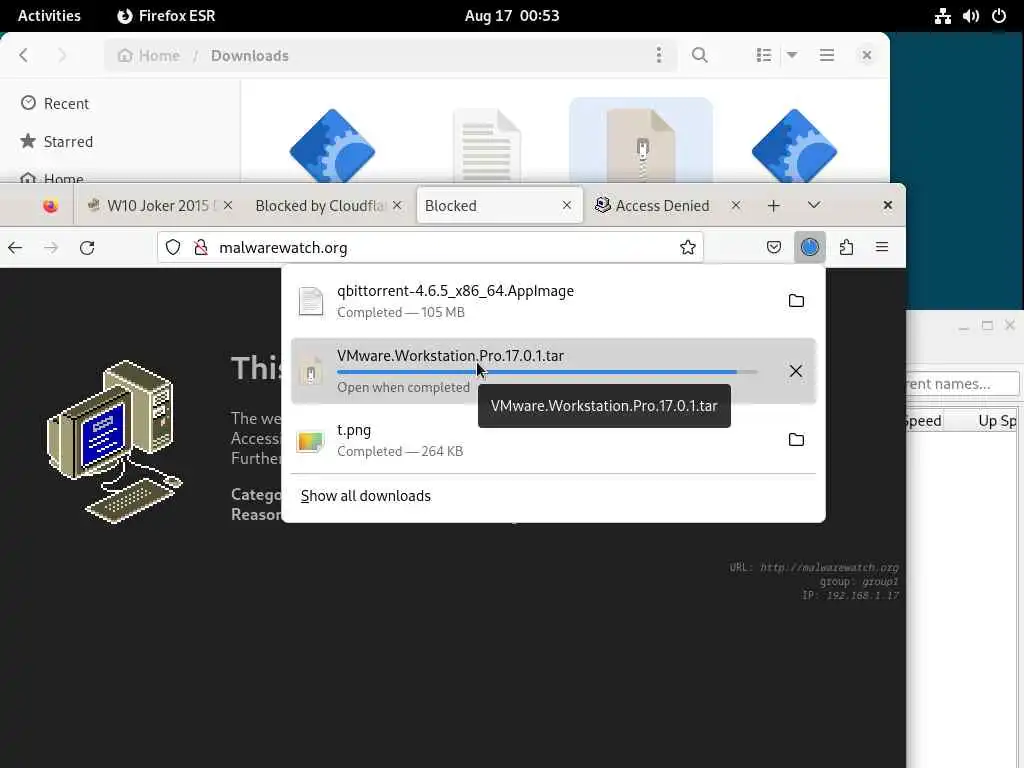Open the Firefox application hamburger menu
This screenshot has width=1024, height=768.
pyautogui.click(x=882, y=247)
